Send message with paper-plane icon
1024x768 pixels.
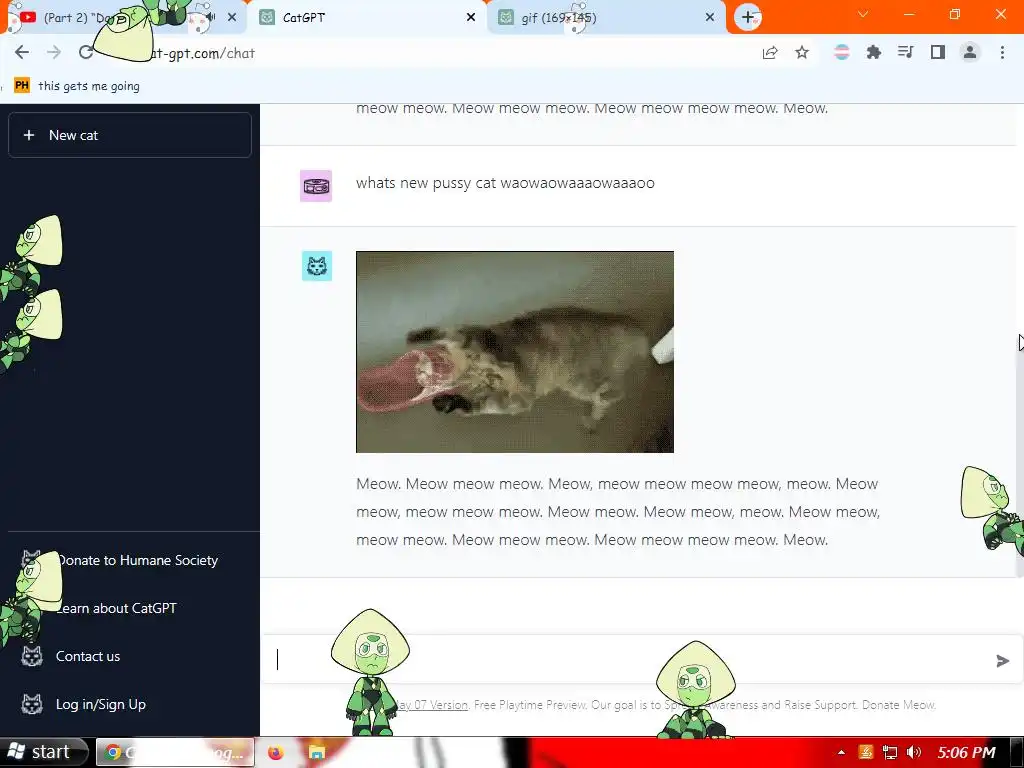pos(1002,661)
